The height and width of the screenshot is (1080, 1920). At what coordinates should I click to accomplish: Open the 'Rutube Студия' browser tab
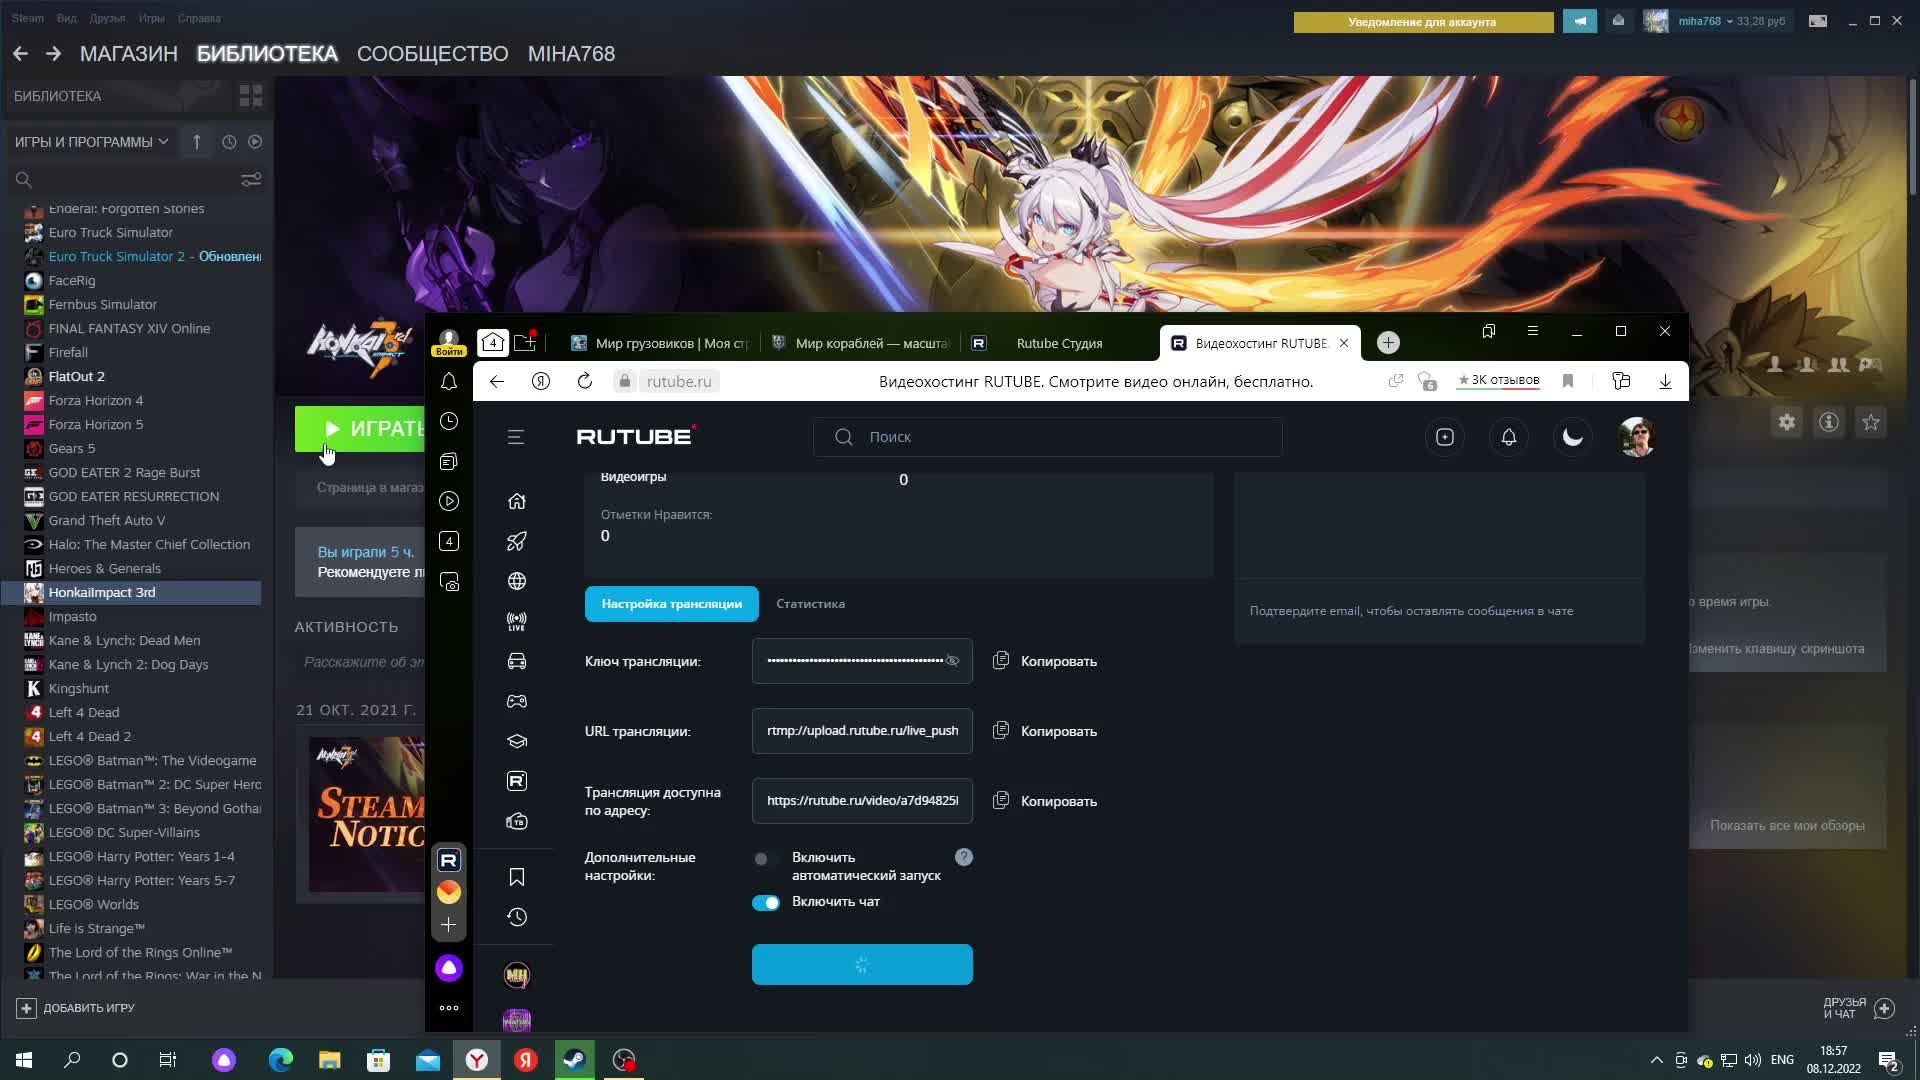[x=1058, y=343]
